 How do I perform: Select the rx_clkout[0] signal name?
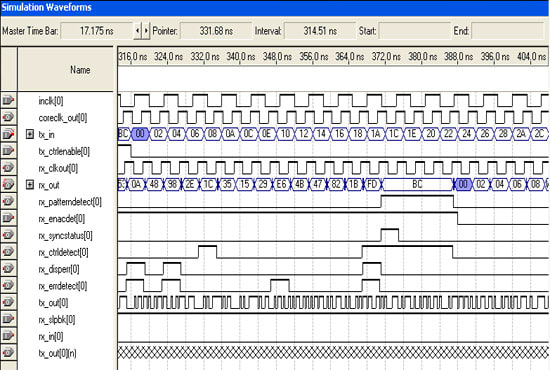click(58, 168)
